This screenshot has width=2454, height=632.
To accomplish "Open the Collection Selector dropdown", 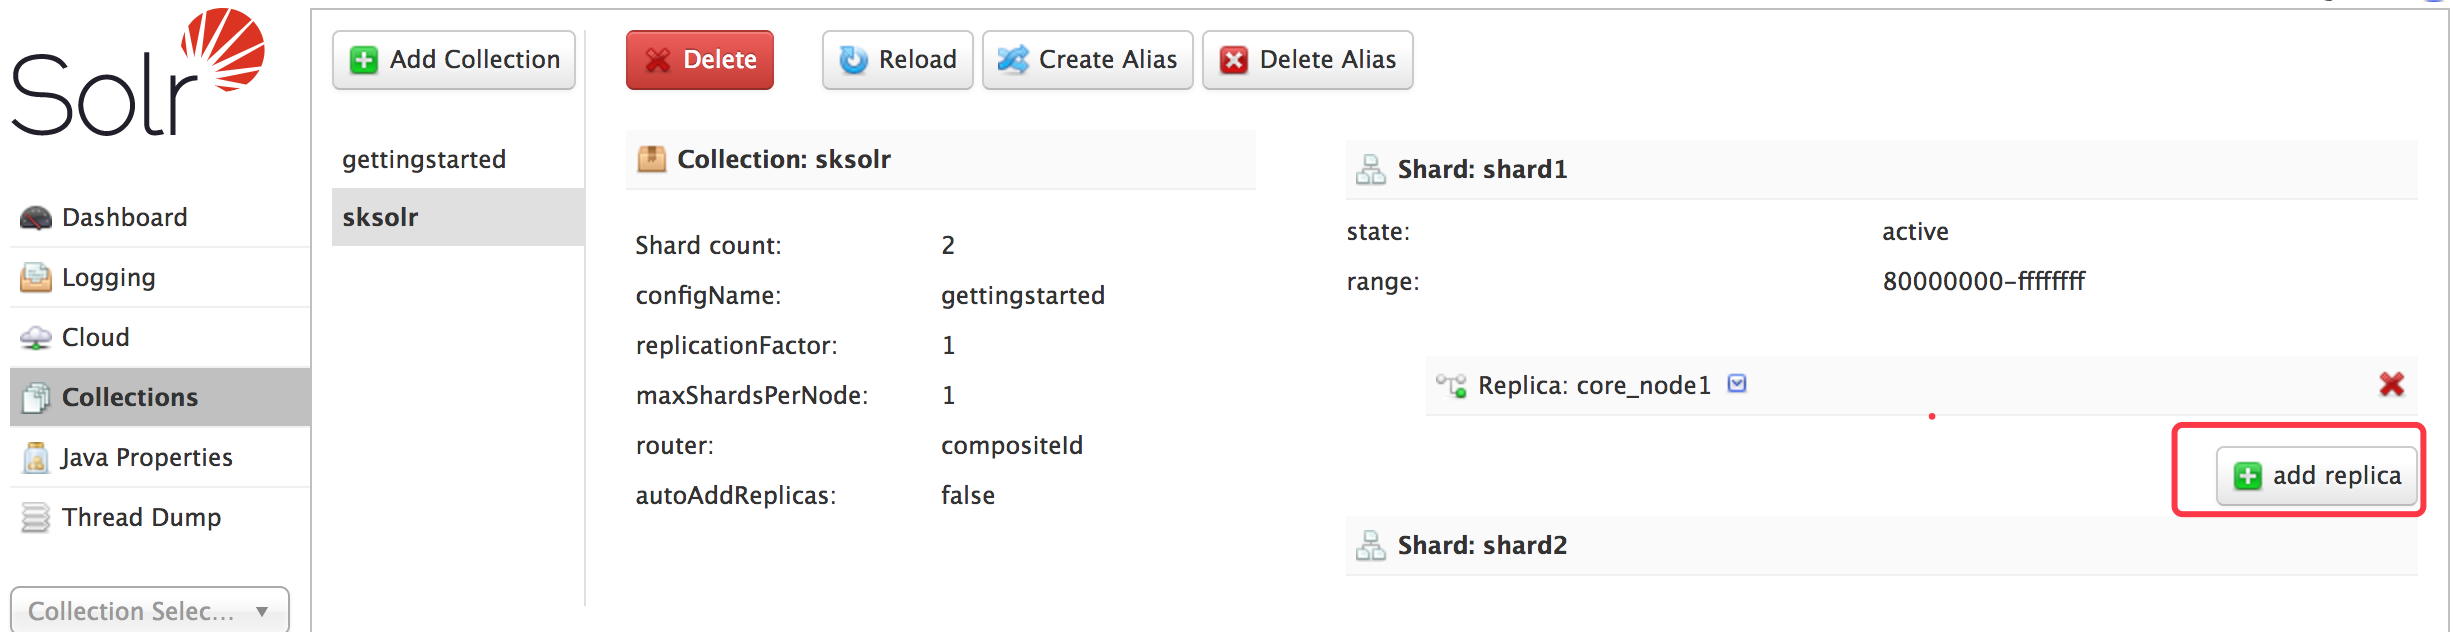I will coord(150,610).
